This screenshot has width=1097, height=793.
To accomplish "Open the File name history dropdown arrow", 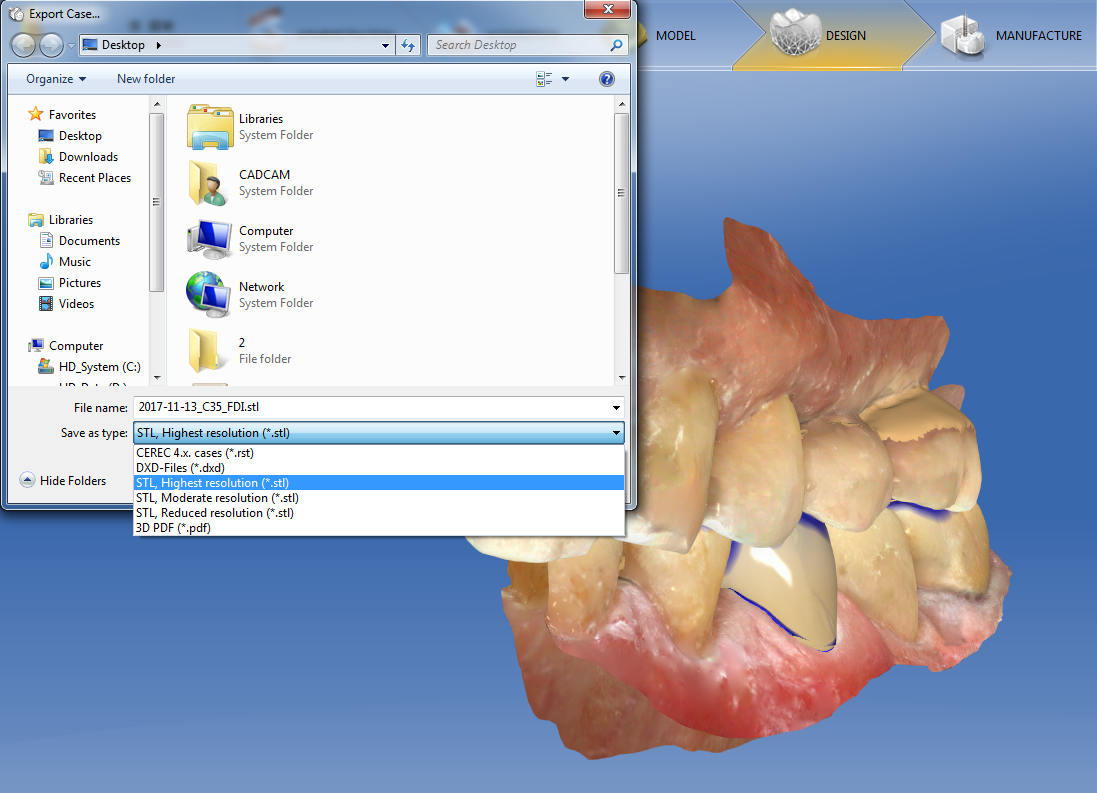I will 616,407.
